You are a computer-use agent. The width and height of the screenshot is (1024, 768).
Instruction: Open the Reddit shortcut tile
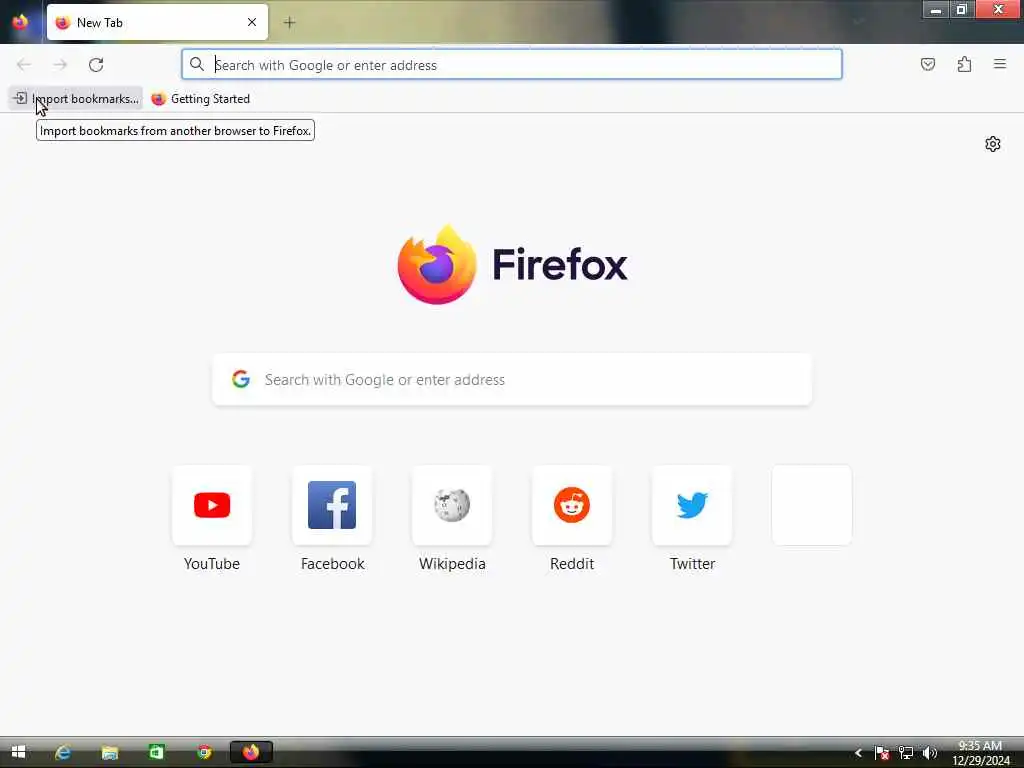pyautogui.click(x=572, y=505)
